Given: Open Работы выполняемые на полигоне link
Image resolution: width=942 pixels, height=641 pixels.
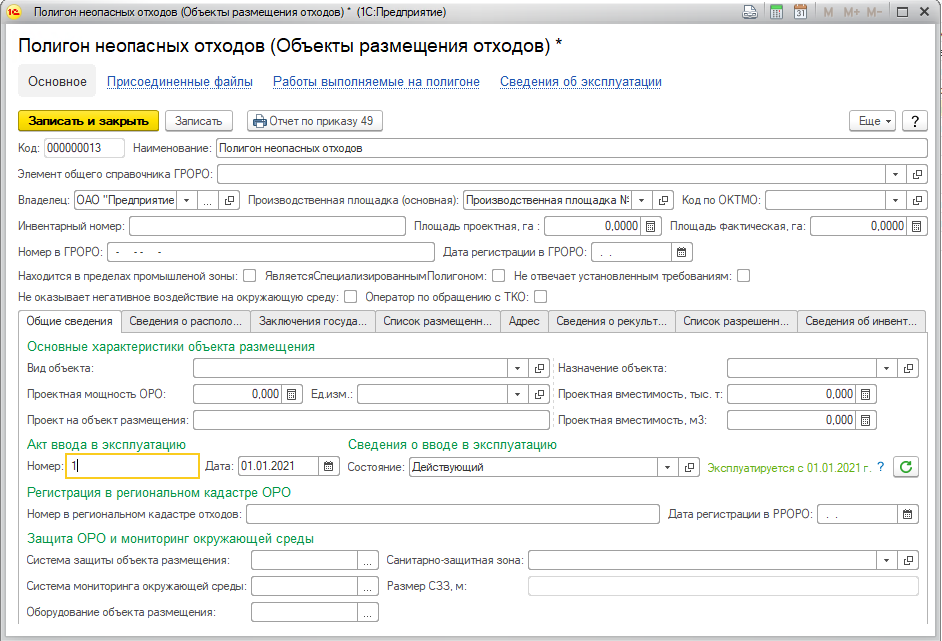Looking at the screenshot, I should 376,82.
